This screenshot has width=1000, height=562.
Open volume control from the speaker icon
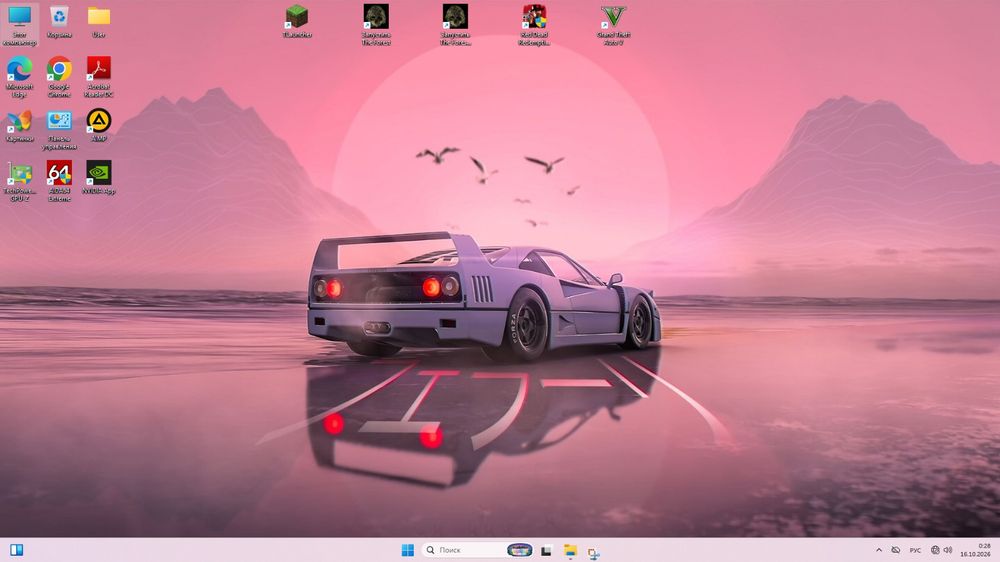click(x=948, y=550)
